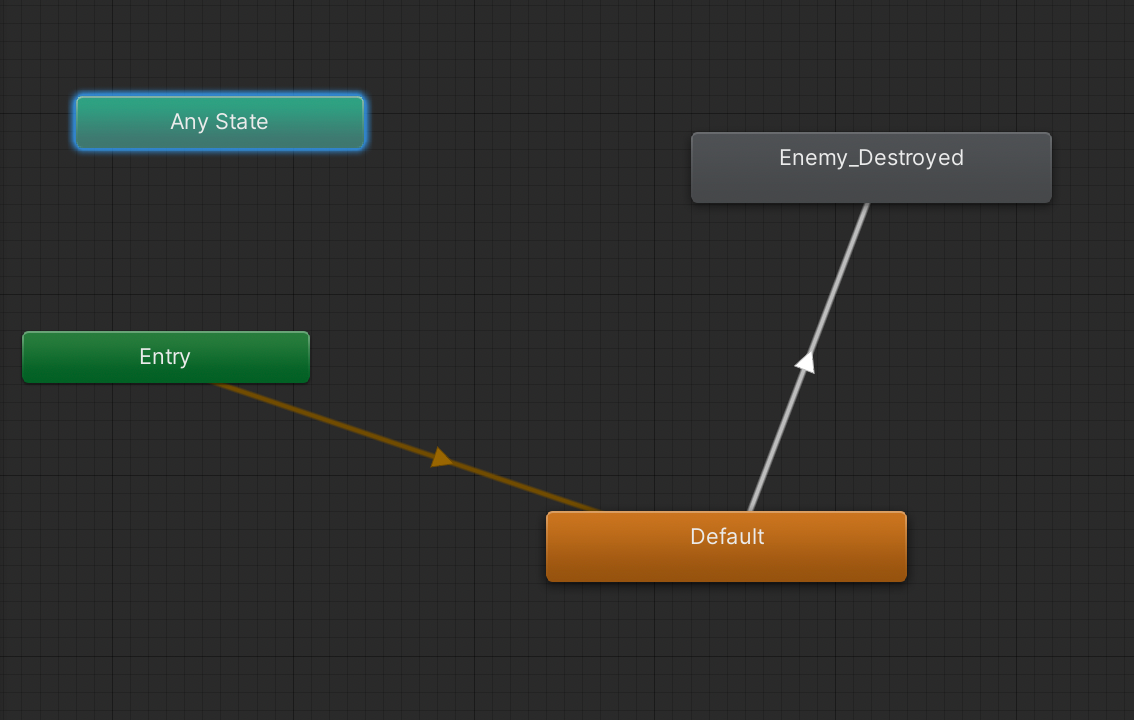This screenshot has height=720, width=1134.
Task: Click the Entry label text
Action: tap(165, 357)
